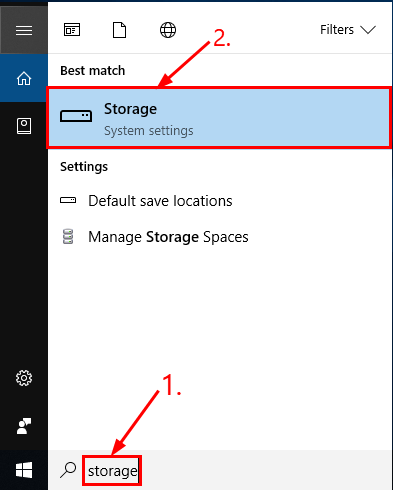Open the Filters dropdown chevron
The image size is (393, 490).
coord(368,30)
